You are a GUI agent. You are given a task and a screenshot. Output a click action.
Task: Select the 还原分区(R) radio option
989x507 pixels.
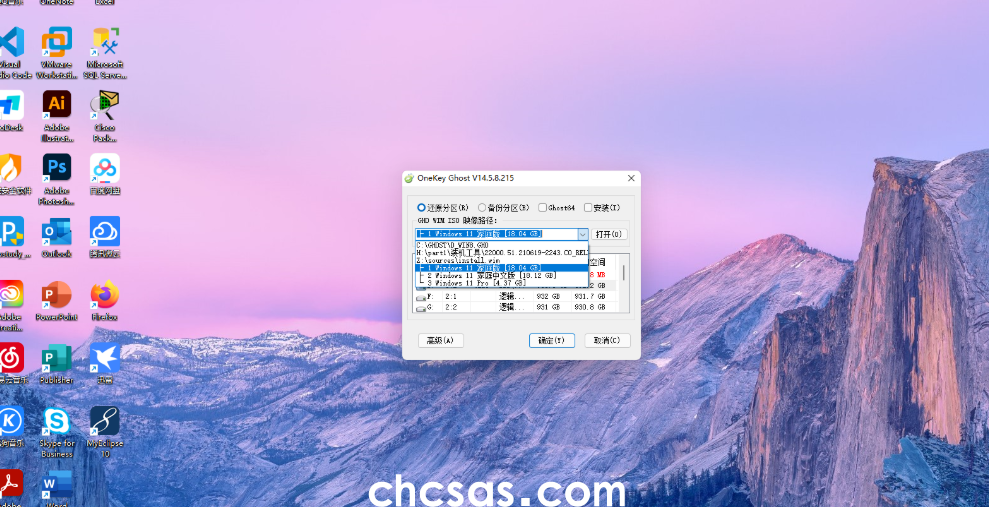[x=443, y=207]
